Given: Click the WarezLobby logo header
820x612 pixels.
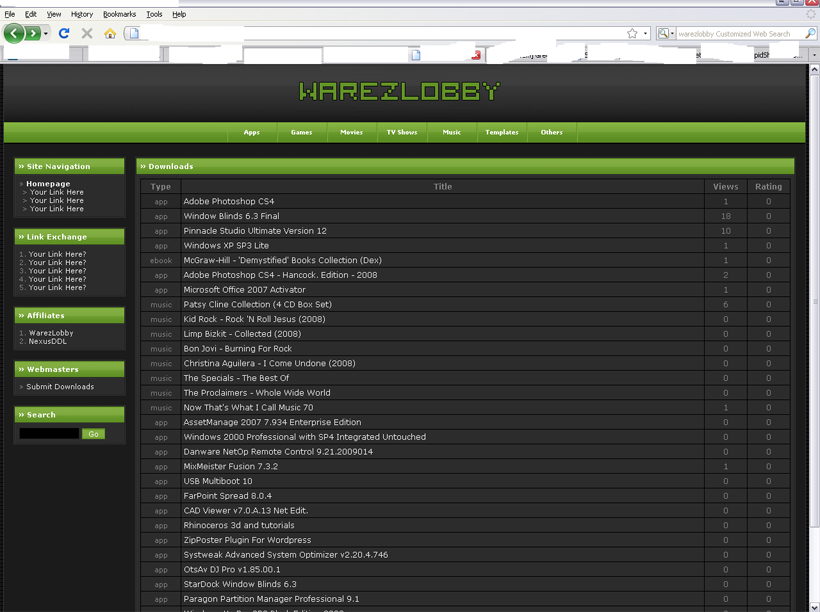Looking at the screenshot, I should coord(399,91).
